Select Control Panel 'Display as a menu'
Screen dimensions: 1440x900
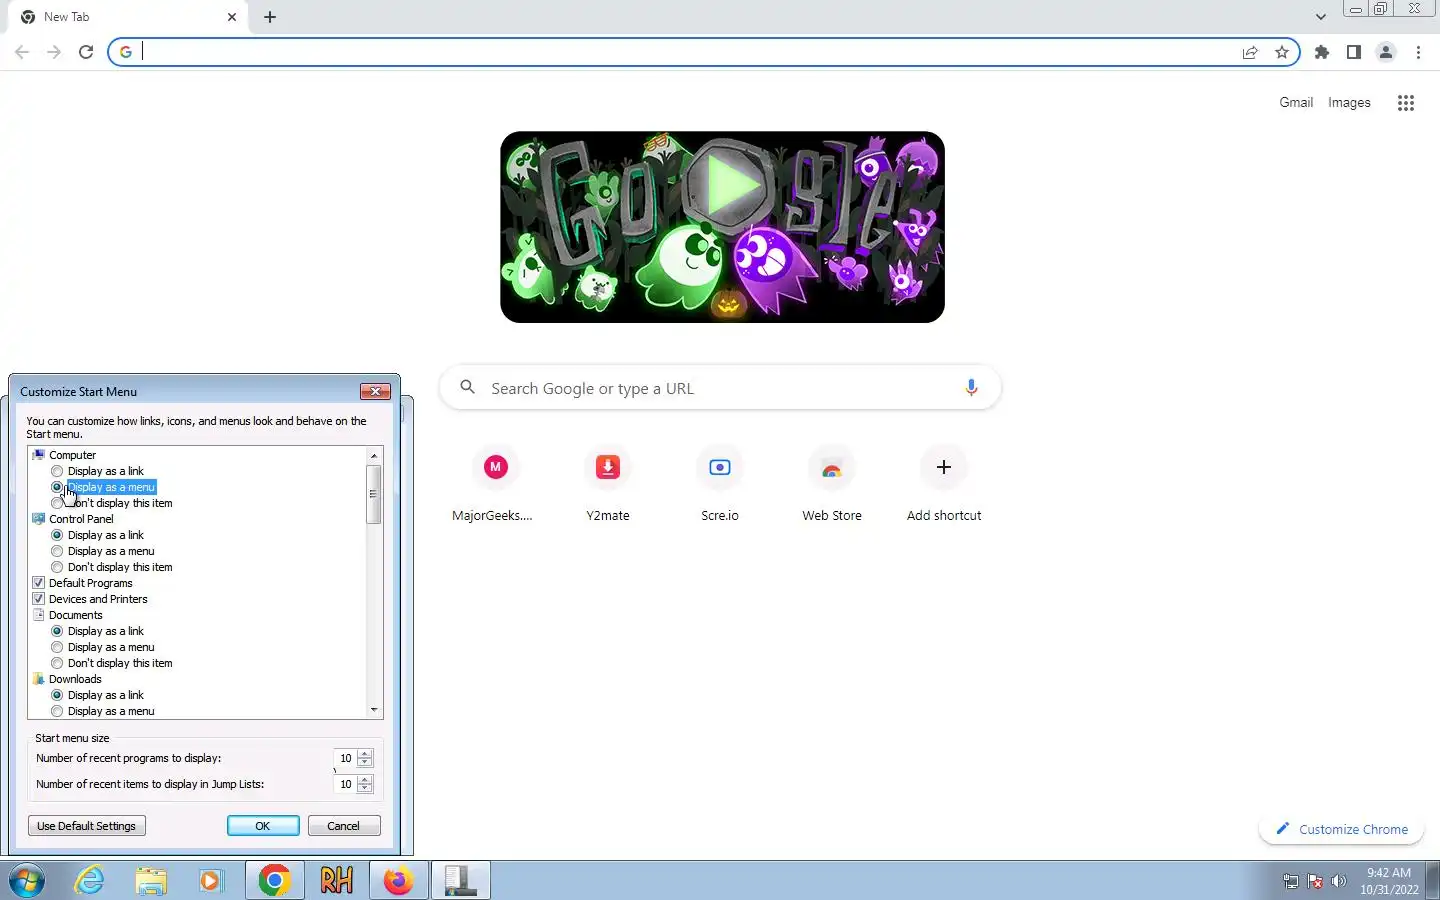coord(57,551)
